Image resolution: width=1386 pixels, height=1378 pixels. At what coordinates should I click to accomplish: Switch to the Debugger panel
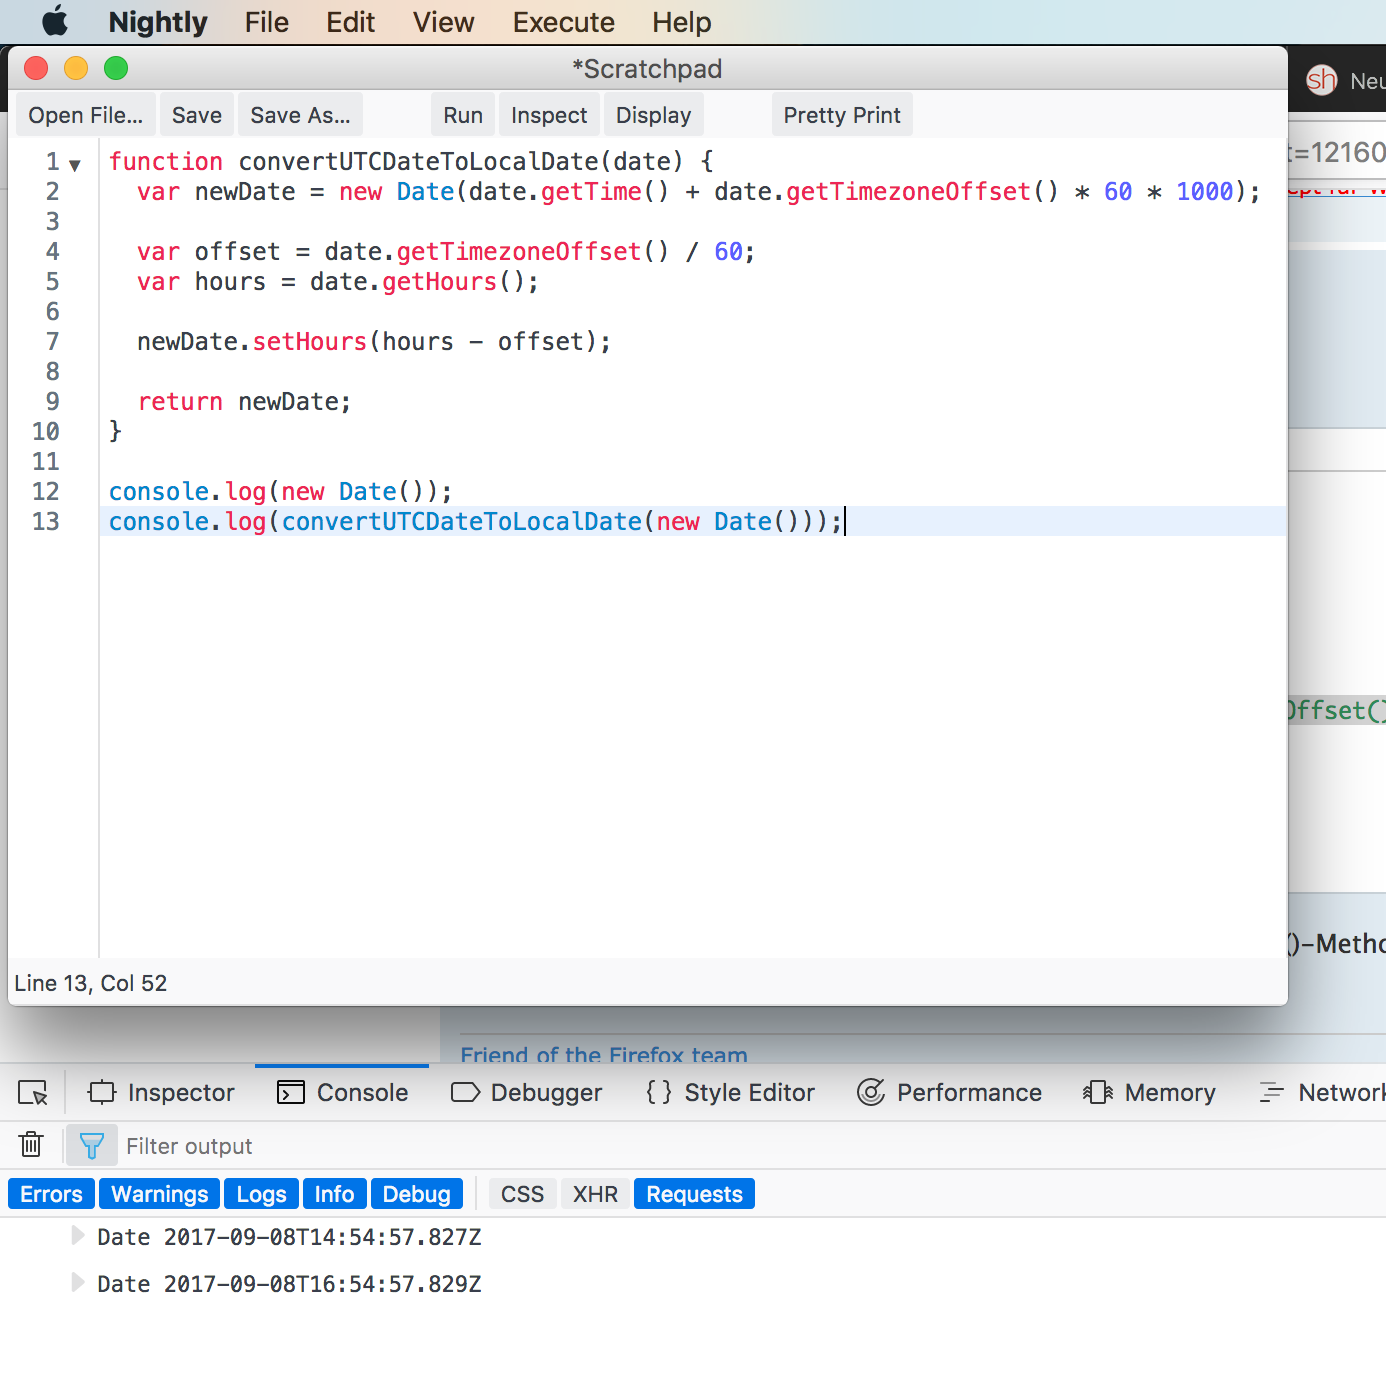[527, 1093]
